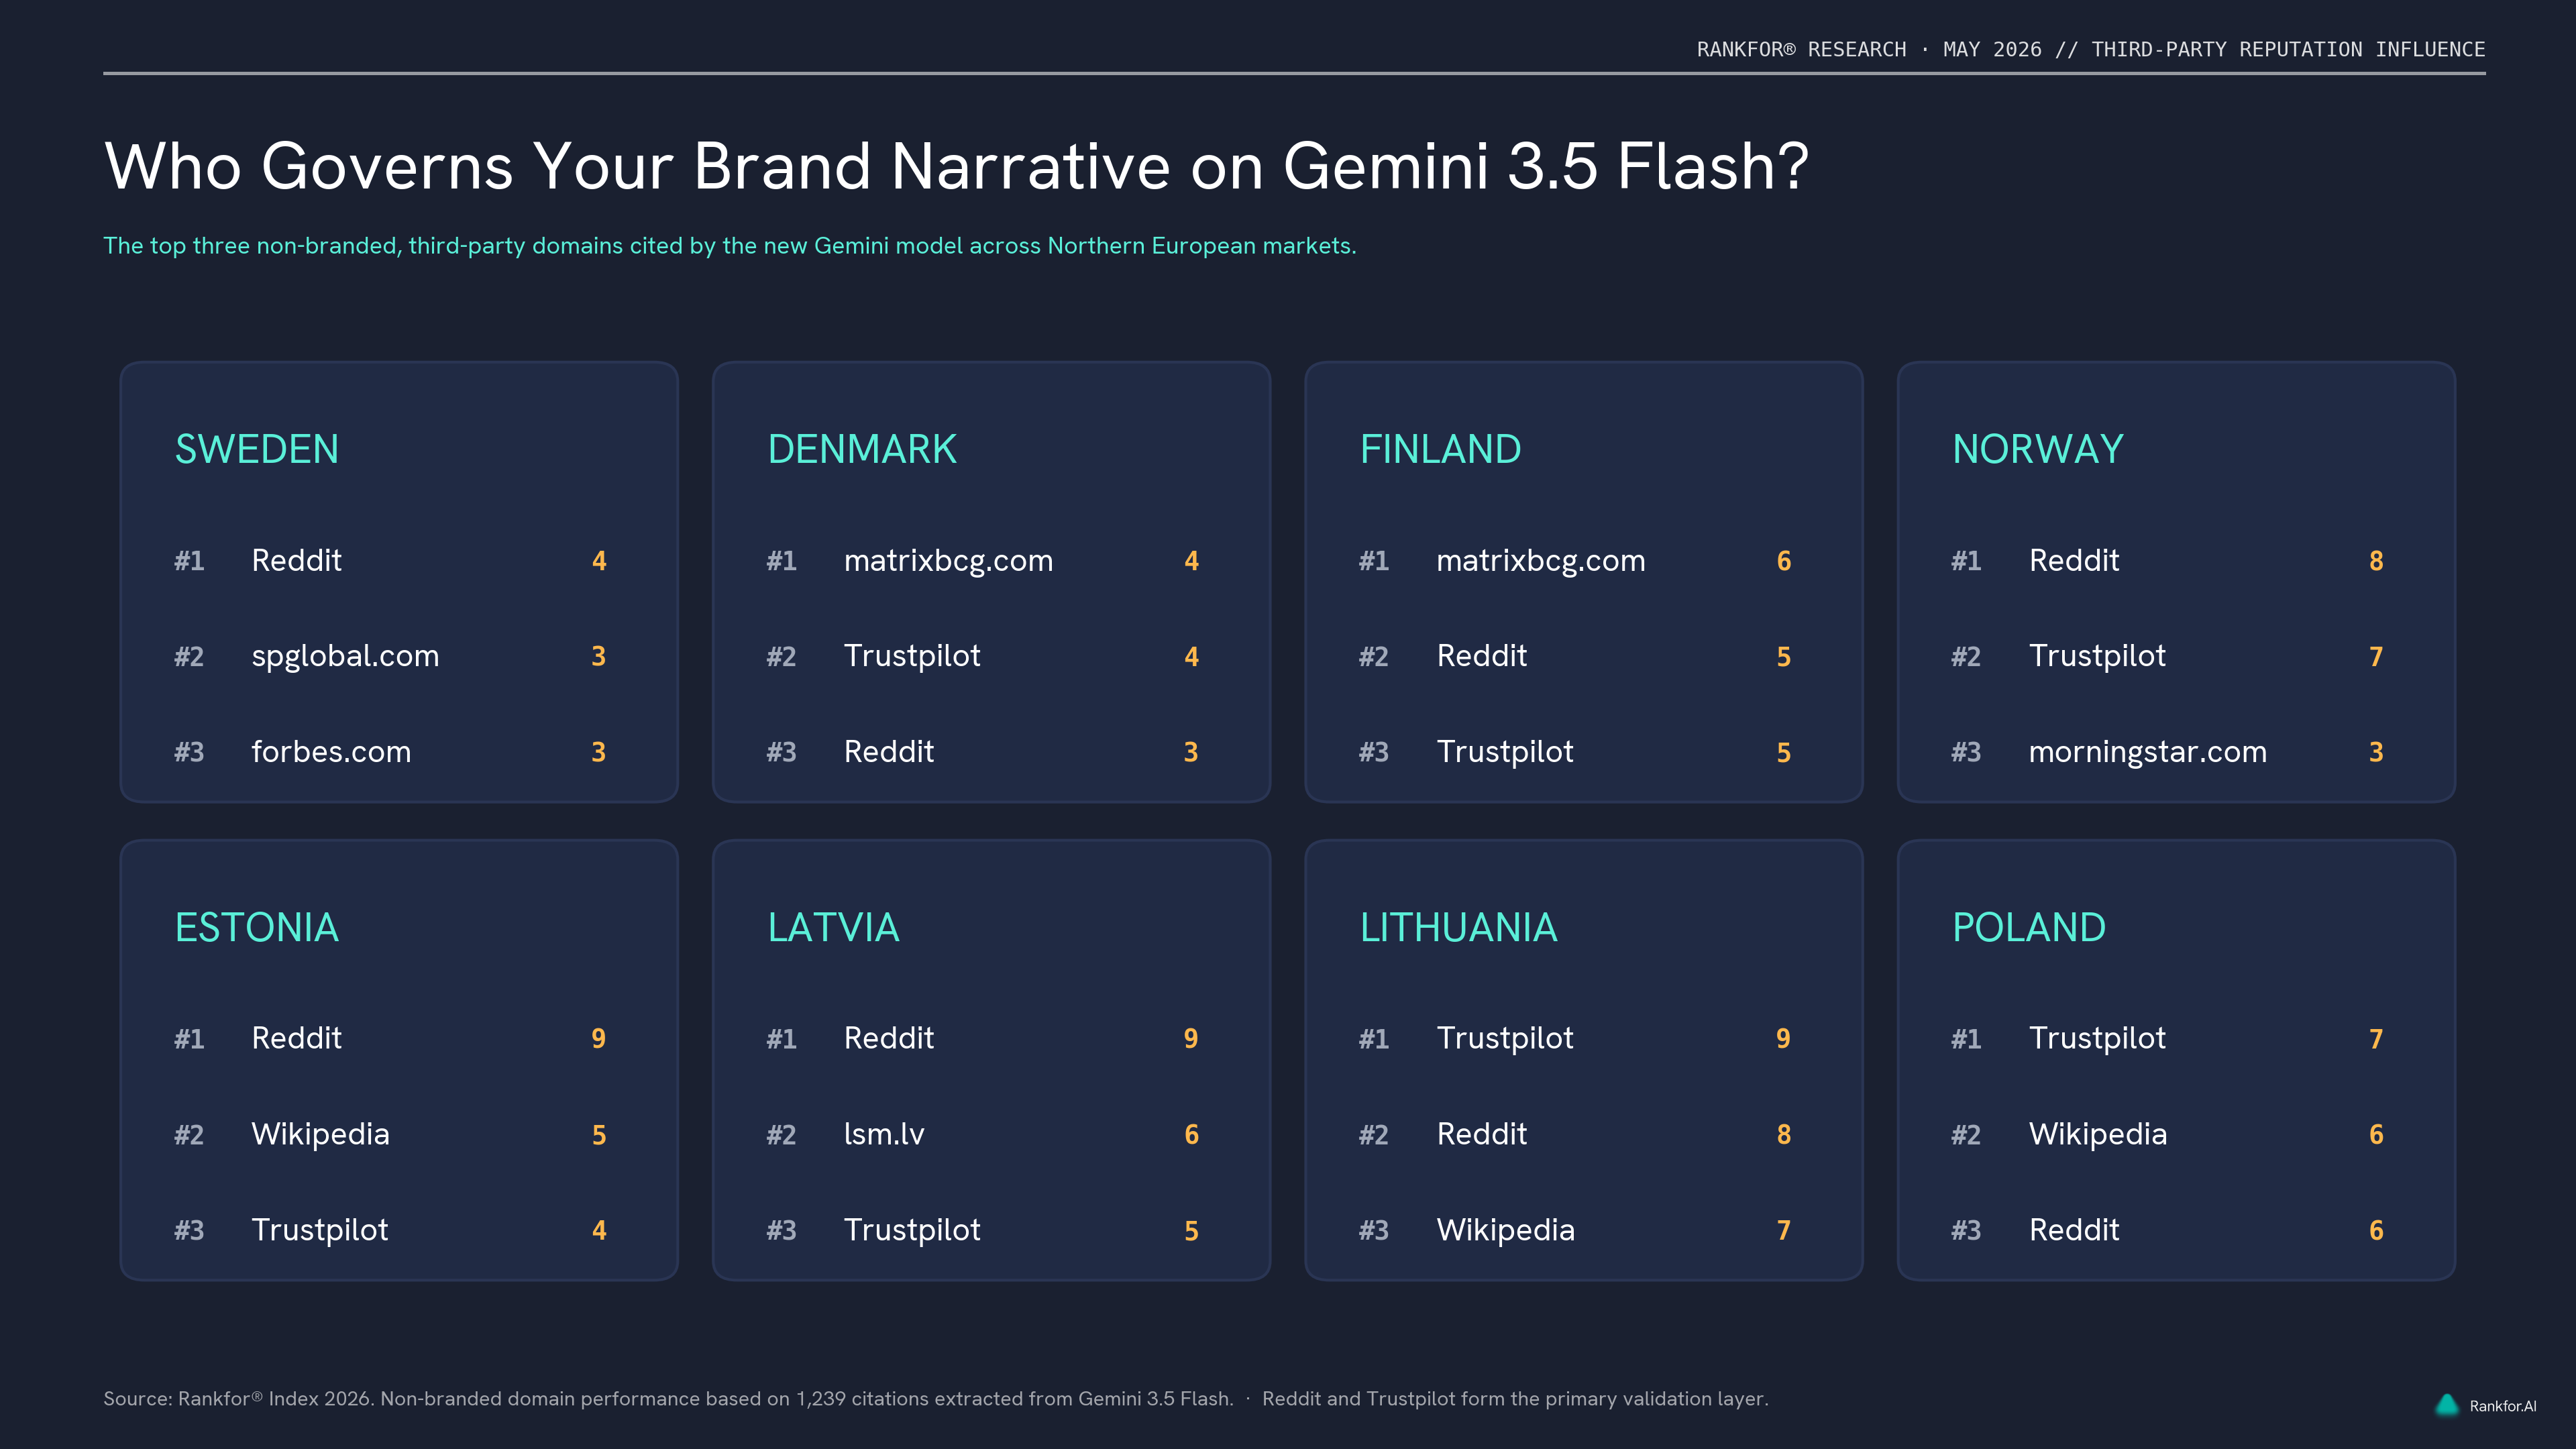Select the DENMARK card heading
Viewport: 2576px width, 1449px height.
click(862, 449)
